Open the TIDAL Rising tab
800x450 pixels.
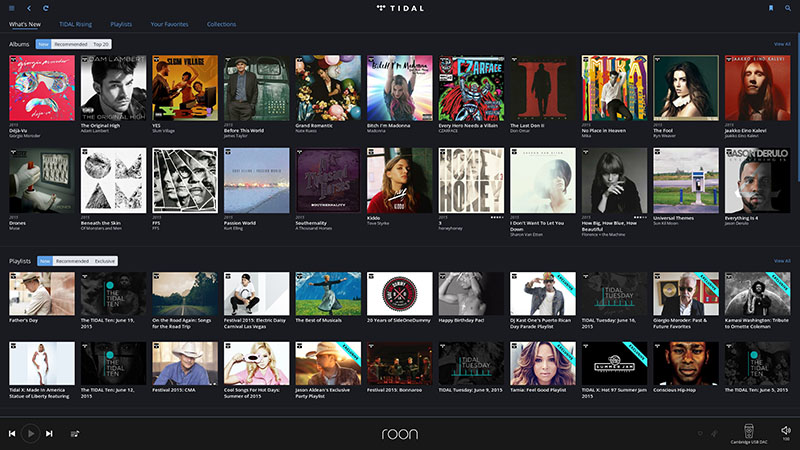(76, 24)
